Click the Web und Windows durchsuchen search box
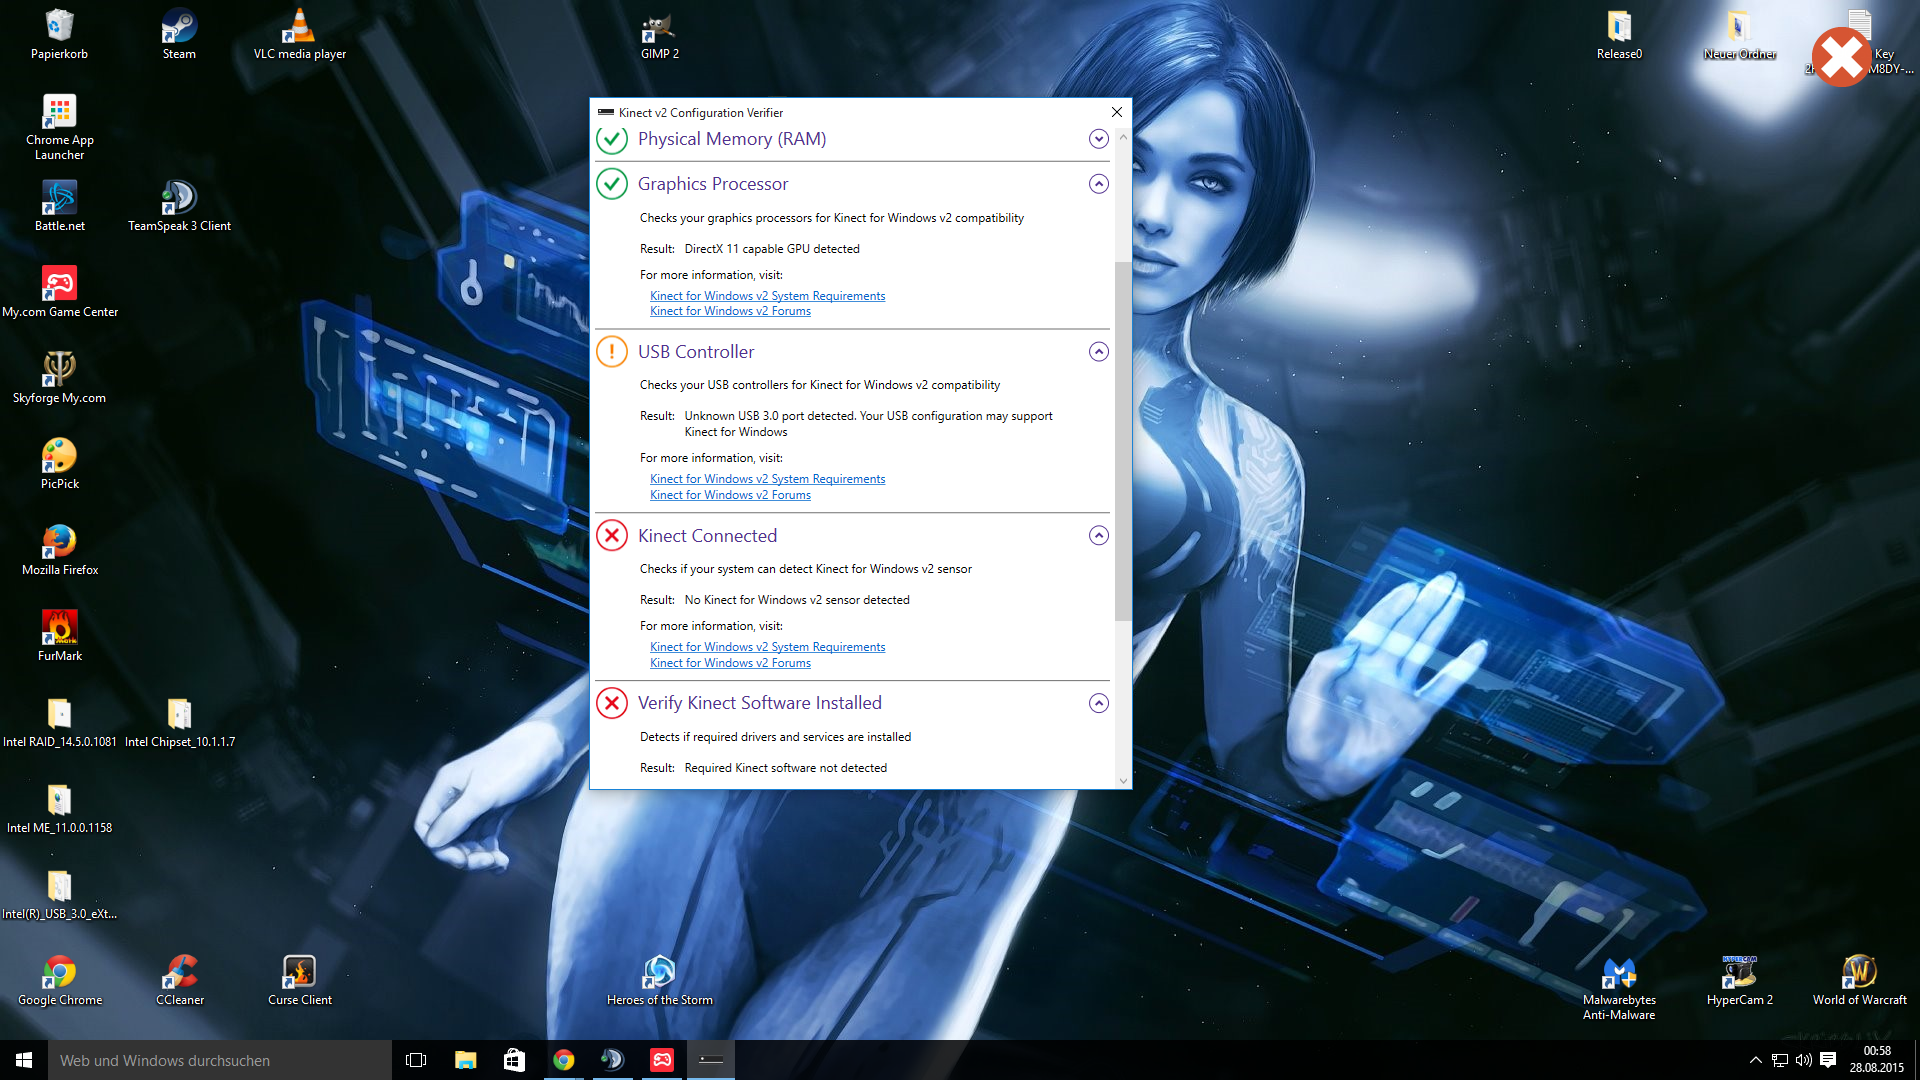The width and height of the screenshot is (1920, 1080). (220, 1060)
